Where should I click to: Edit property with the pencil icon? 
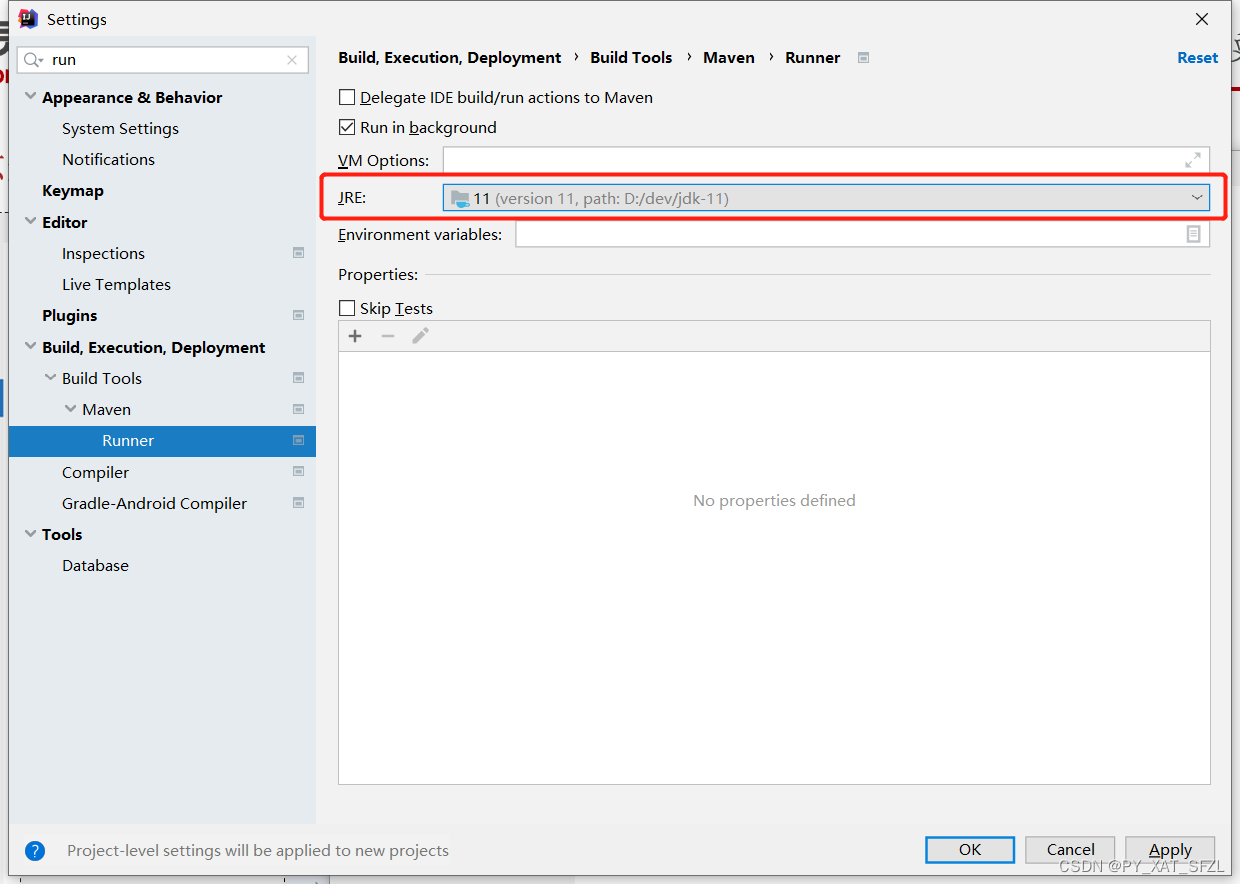(x=421, y=336)
